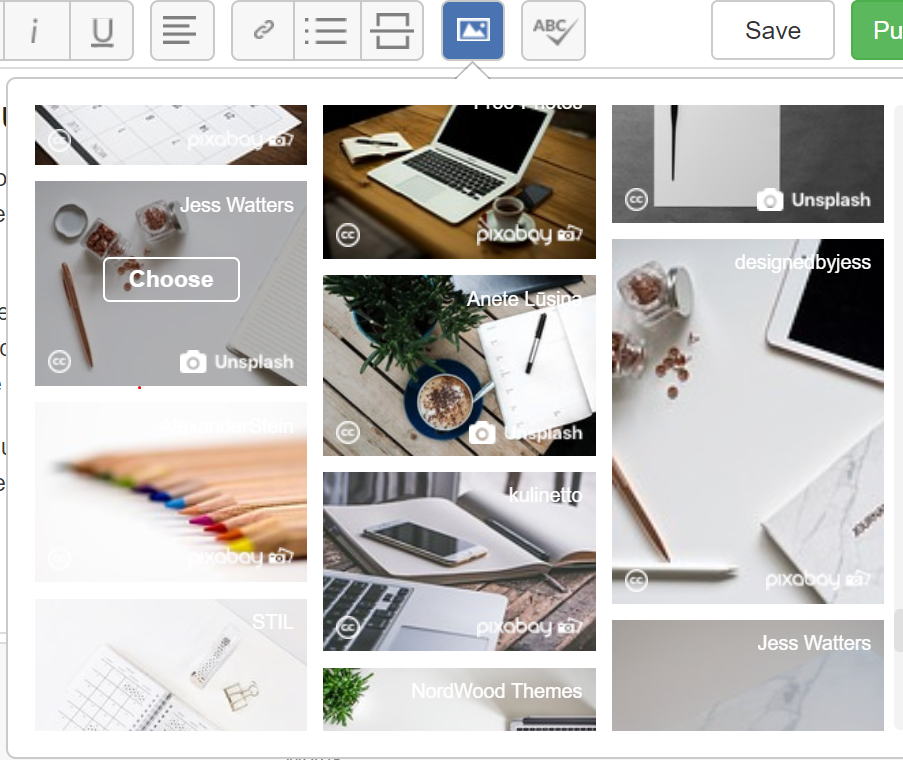Select the Jess Watters marble photo
Viewport: 903px width, 760px height.
748,675
